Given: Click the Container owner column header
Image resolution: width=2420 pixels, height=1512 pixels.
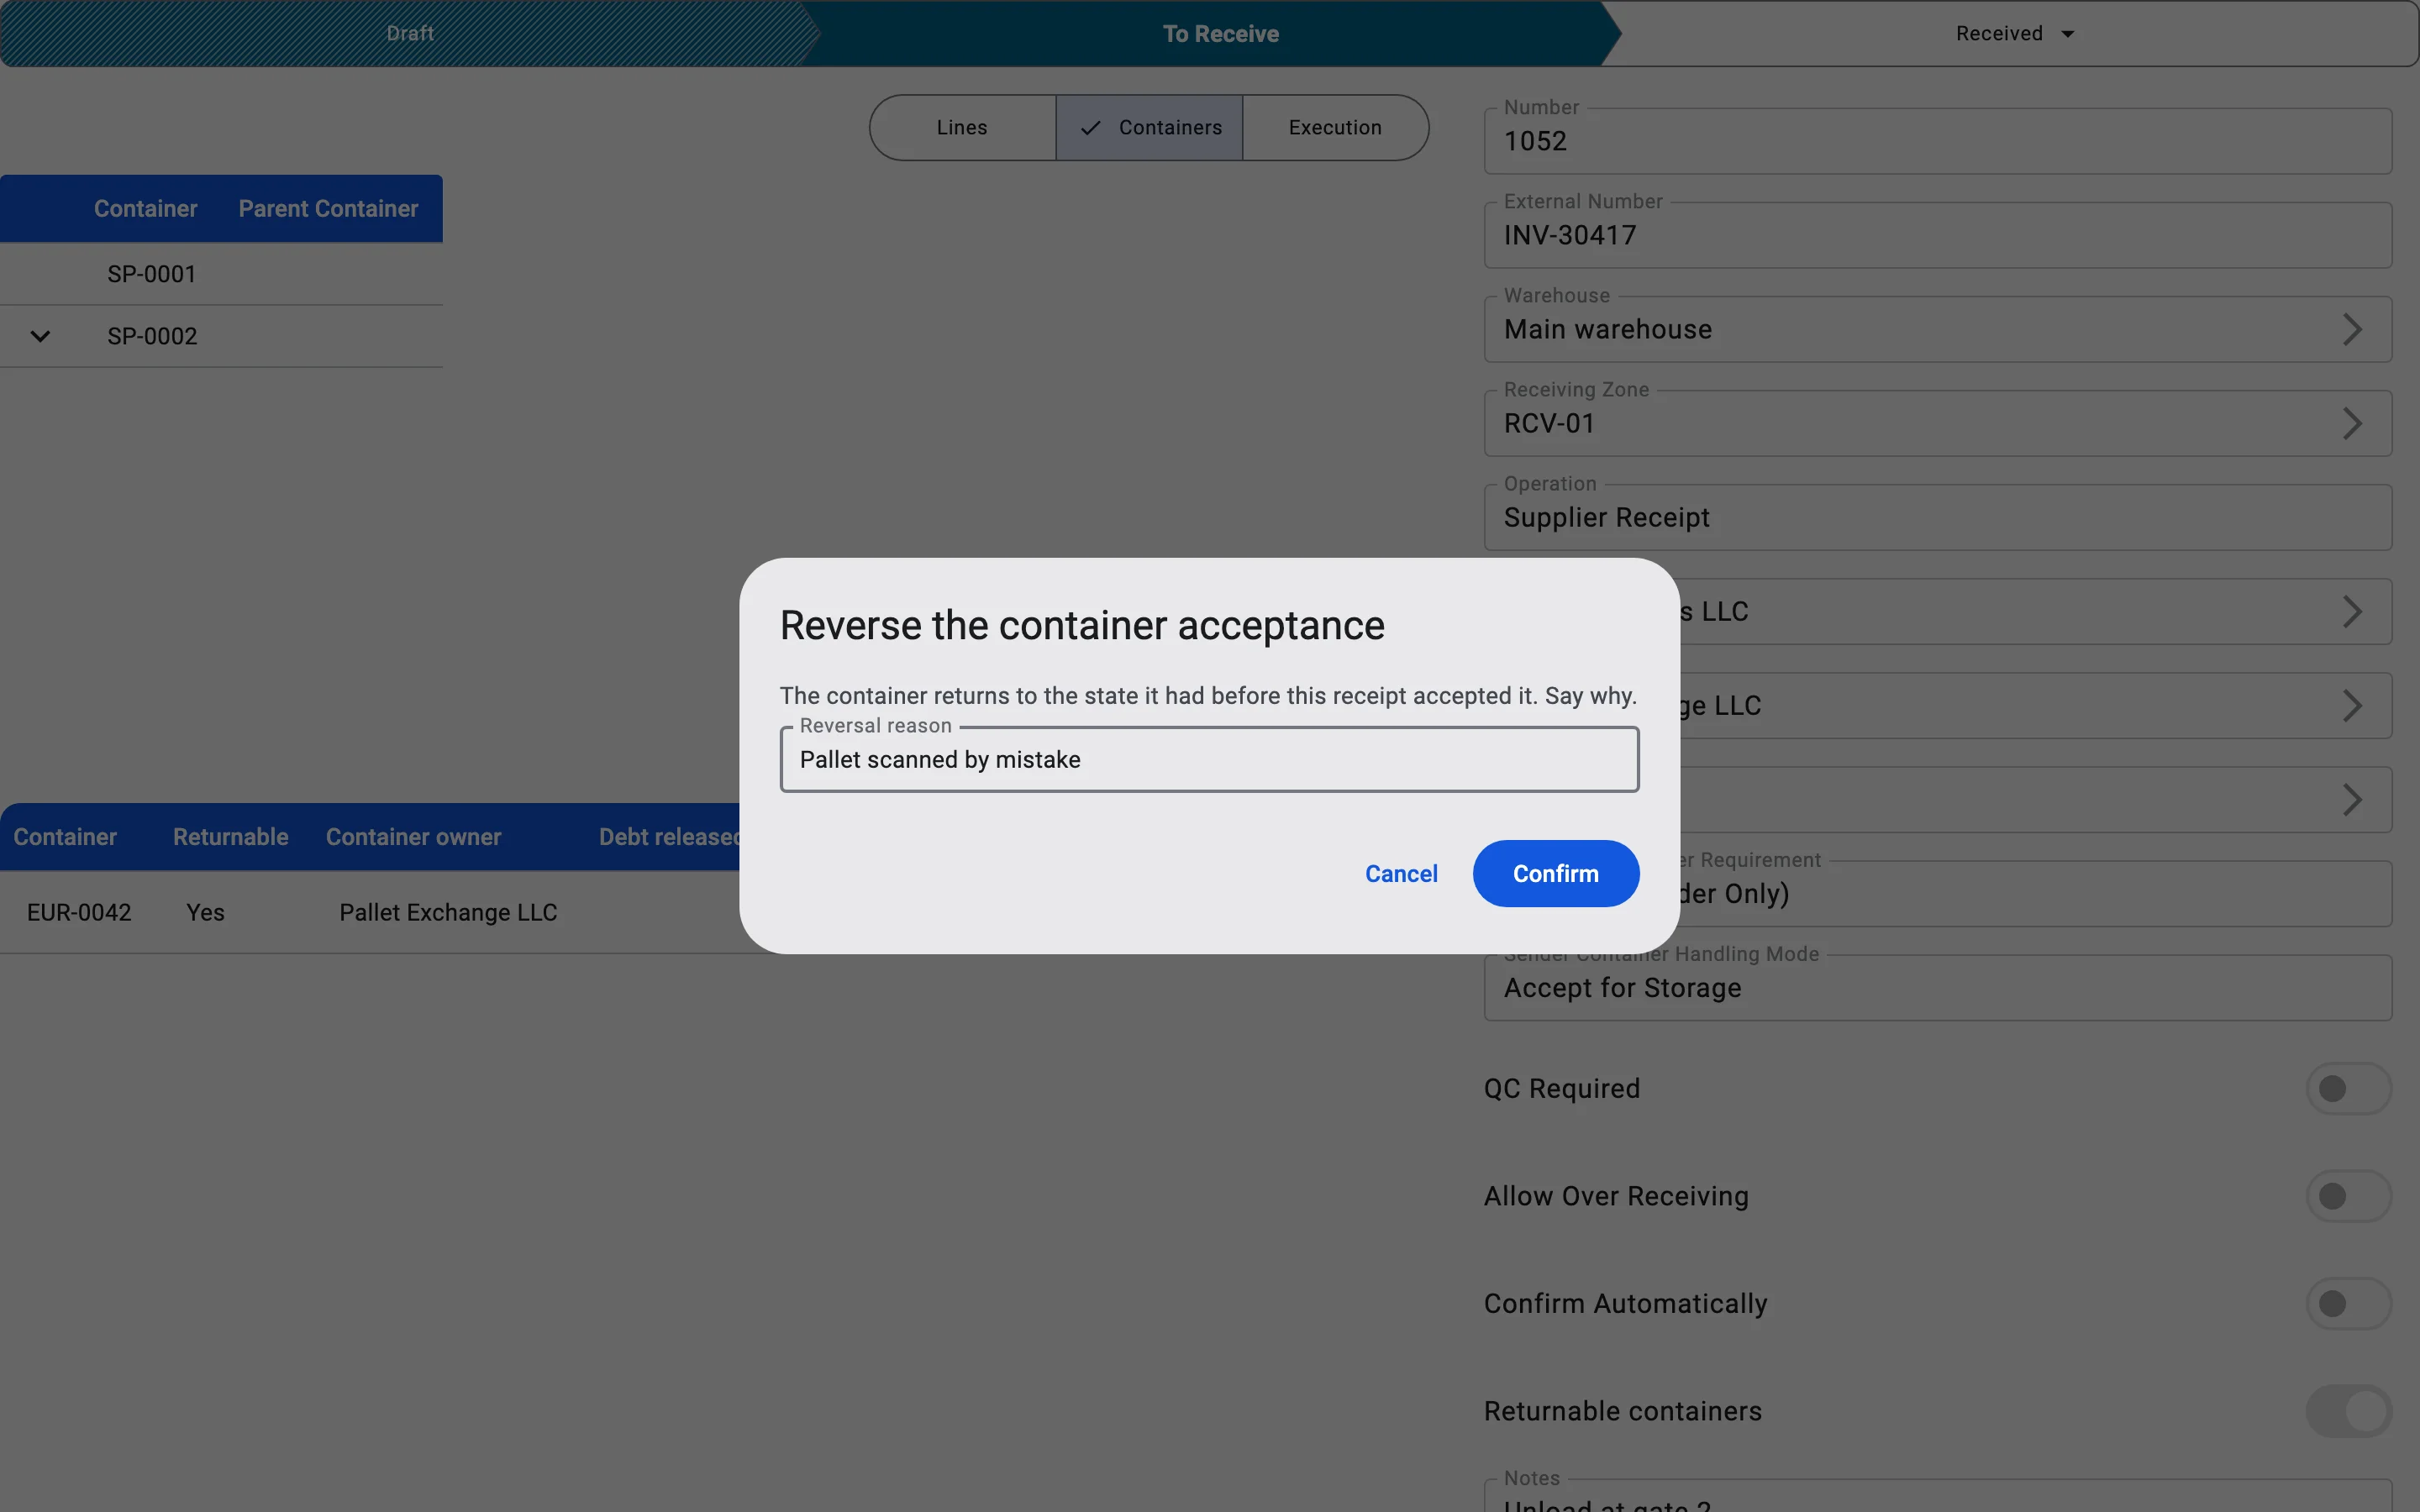Looking at the screenshot, I should tap(413, 837).
